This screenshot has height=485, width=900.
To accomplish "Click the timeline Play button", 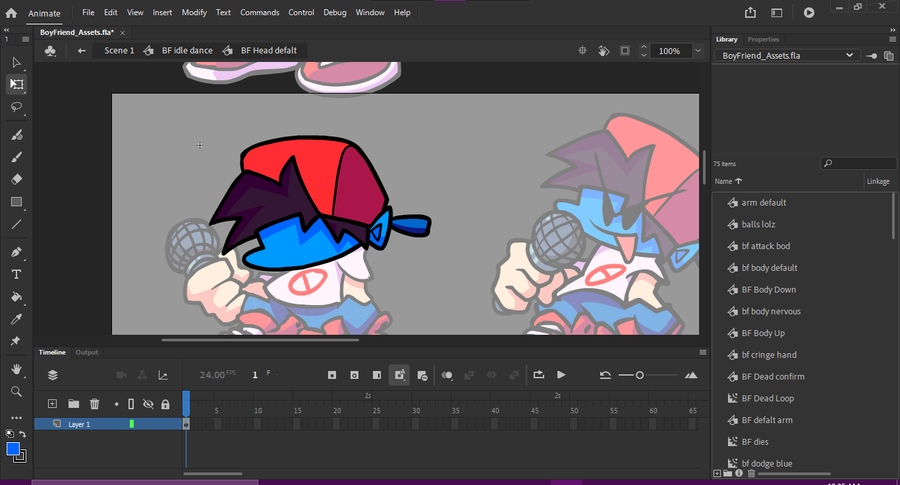I will 561,375.
